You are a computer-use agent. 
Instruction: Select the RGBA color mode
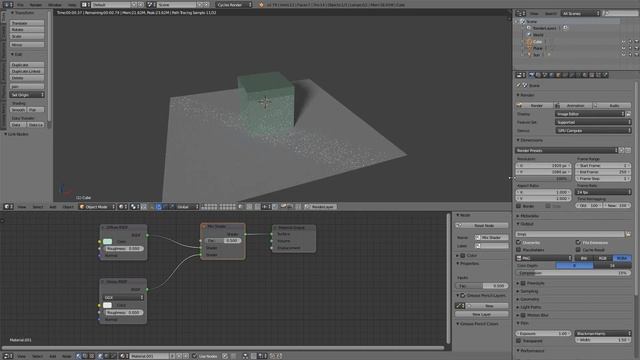pyautogui.click(x=622, y=258)
